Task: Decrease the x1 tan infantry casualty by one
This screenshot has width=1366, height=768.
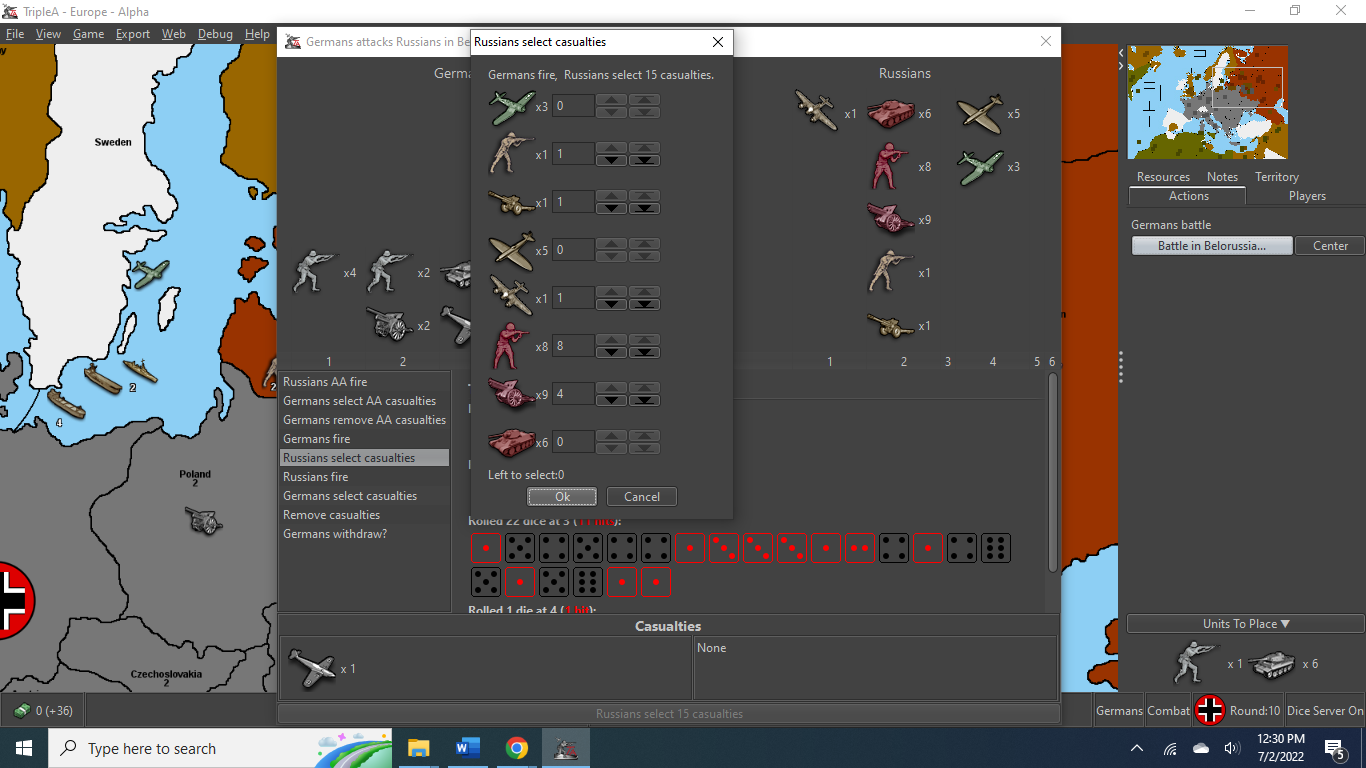Action: point(612,160)
